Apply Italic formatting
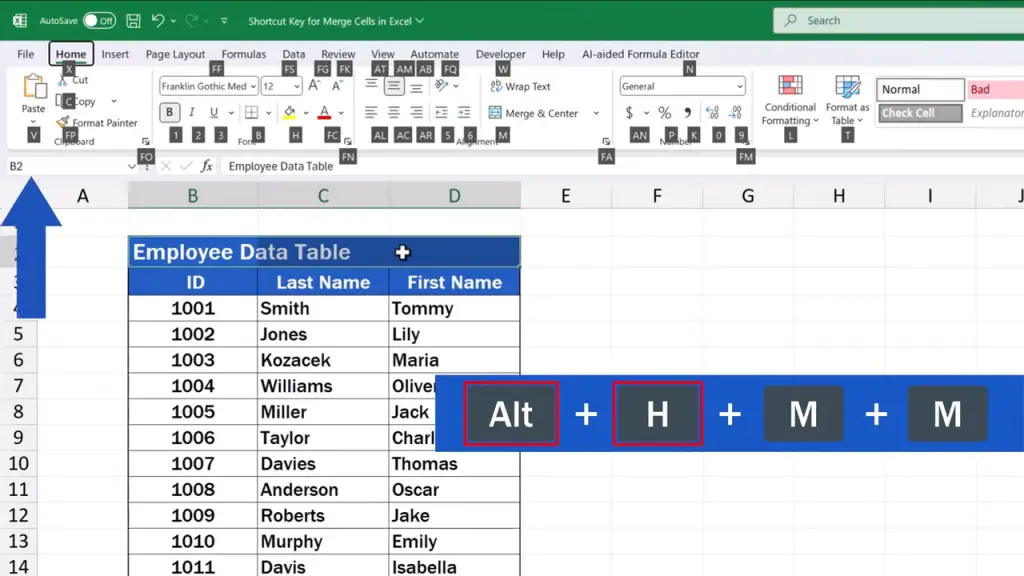This screenshot has height=576, width=1024. [197, 113]
